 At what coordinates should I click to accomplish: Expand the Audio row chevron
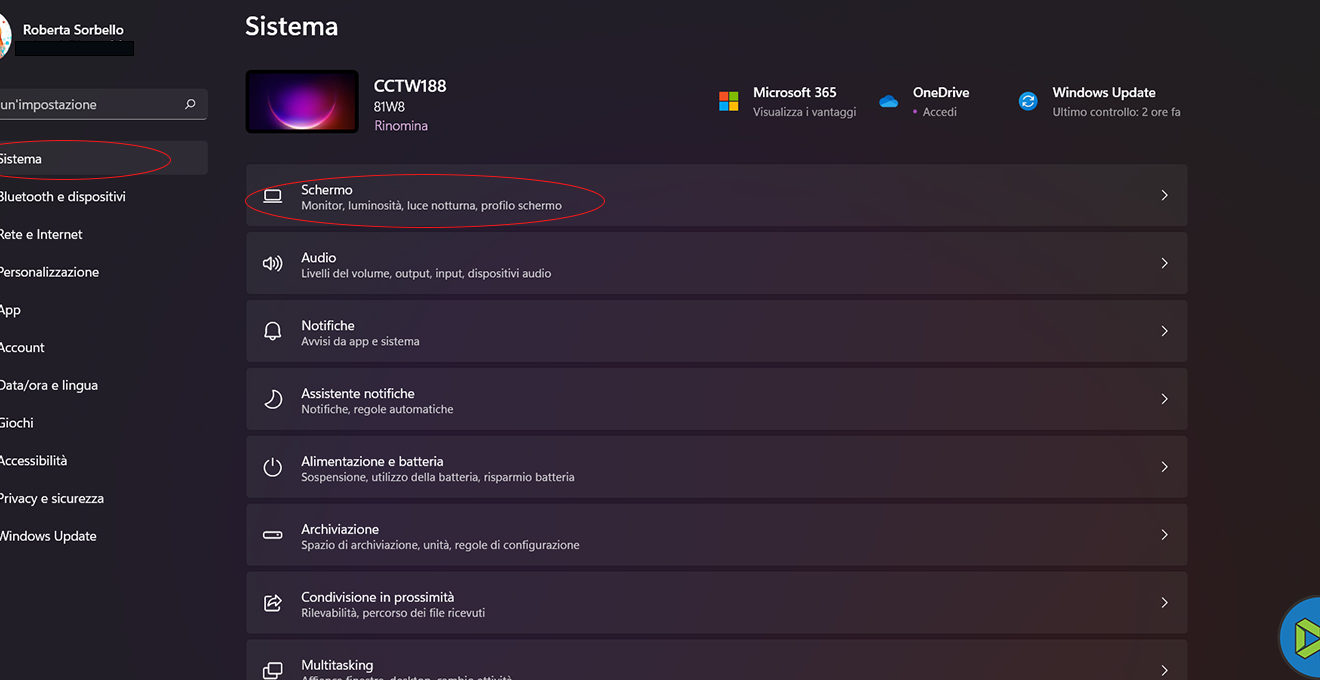pyautogui.click(x=1164, y=264)
